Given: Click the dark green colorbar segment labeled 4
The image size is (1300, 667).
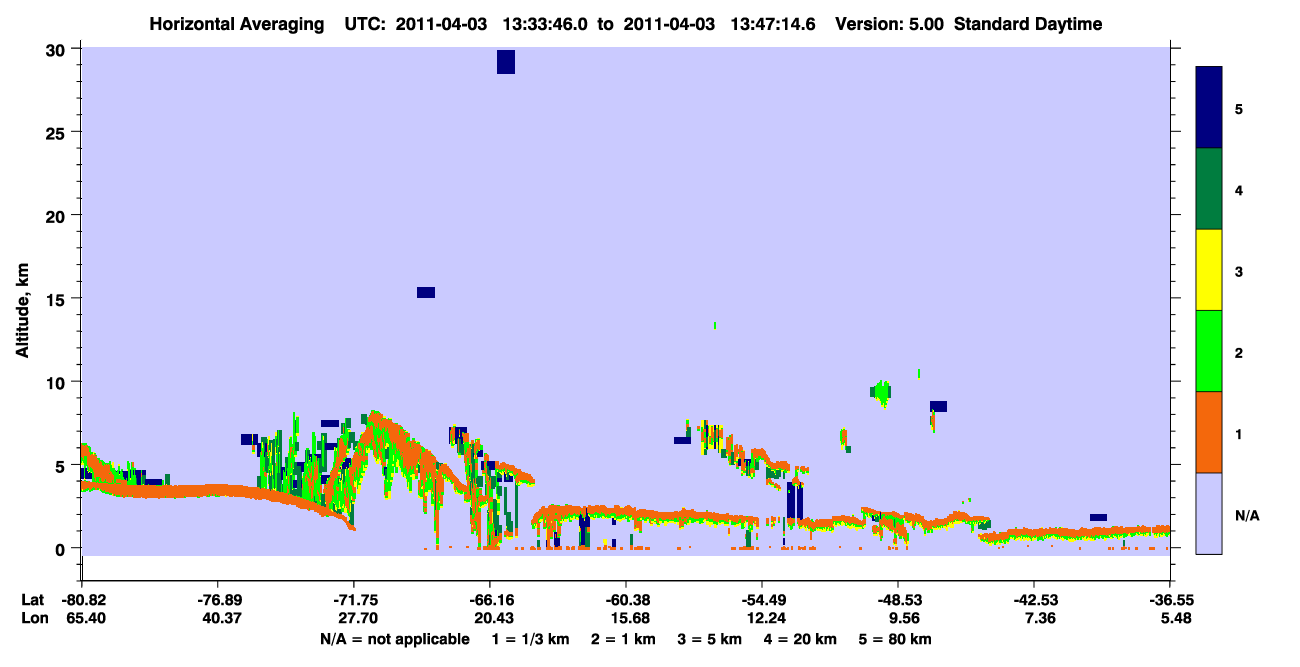Looking at the screenshot, I should (1209, 189).
